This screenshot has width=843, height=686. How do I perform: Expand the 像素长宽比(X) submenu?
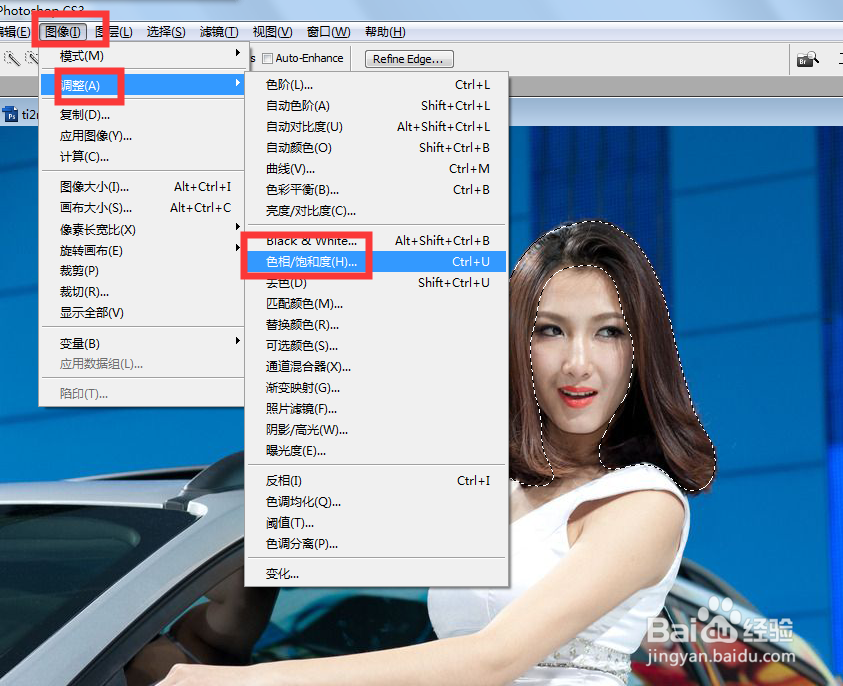click(142, 230)
